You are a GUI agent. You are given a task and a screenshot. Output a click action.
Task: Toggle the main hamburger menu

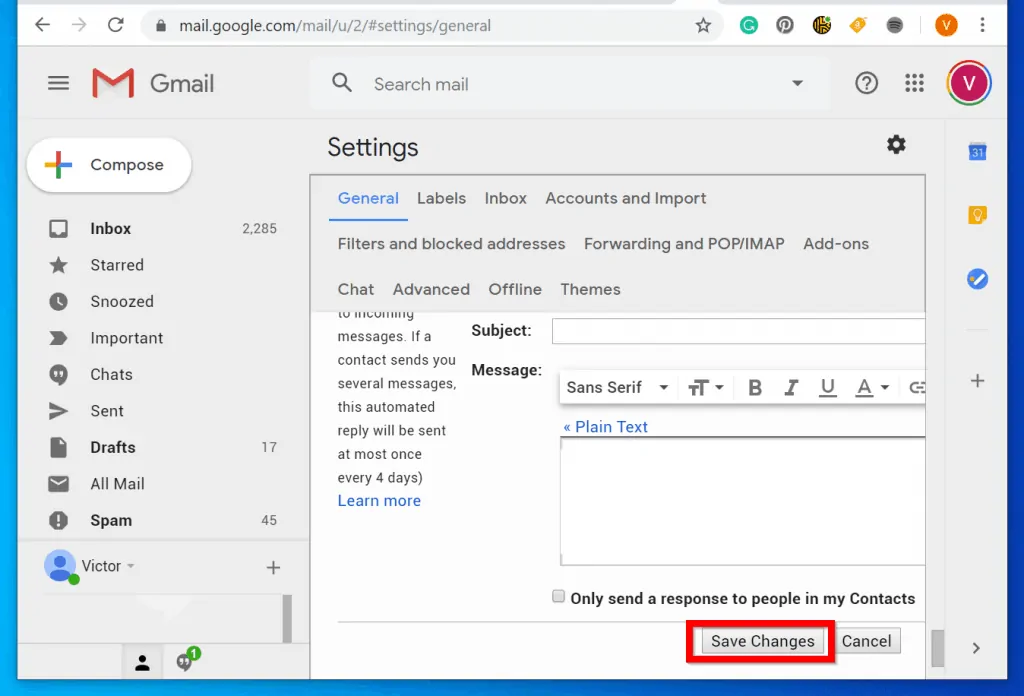[x=59, y=84]
